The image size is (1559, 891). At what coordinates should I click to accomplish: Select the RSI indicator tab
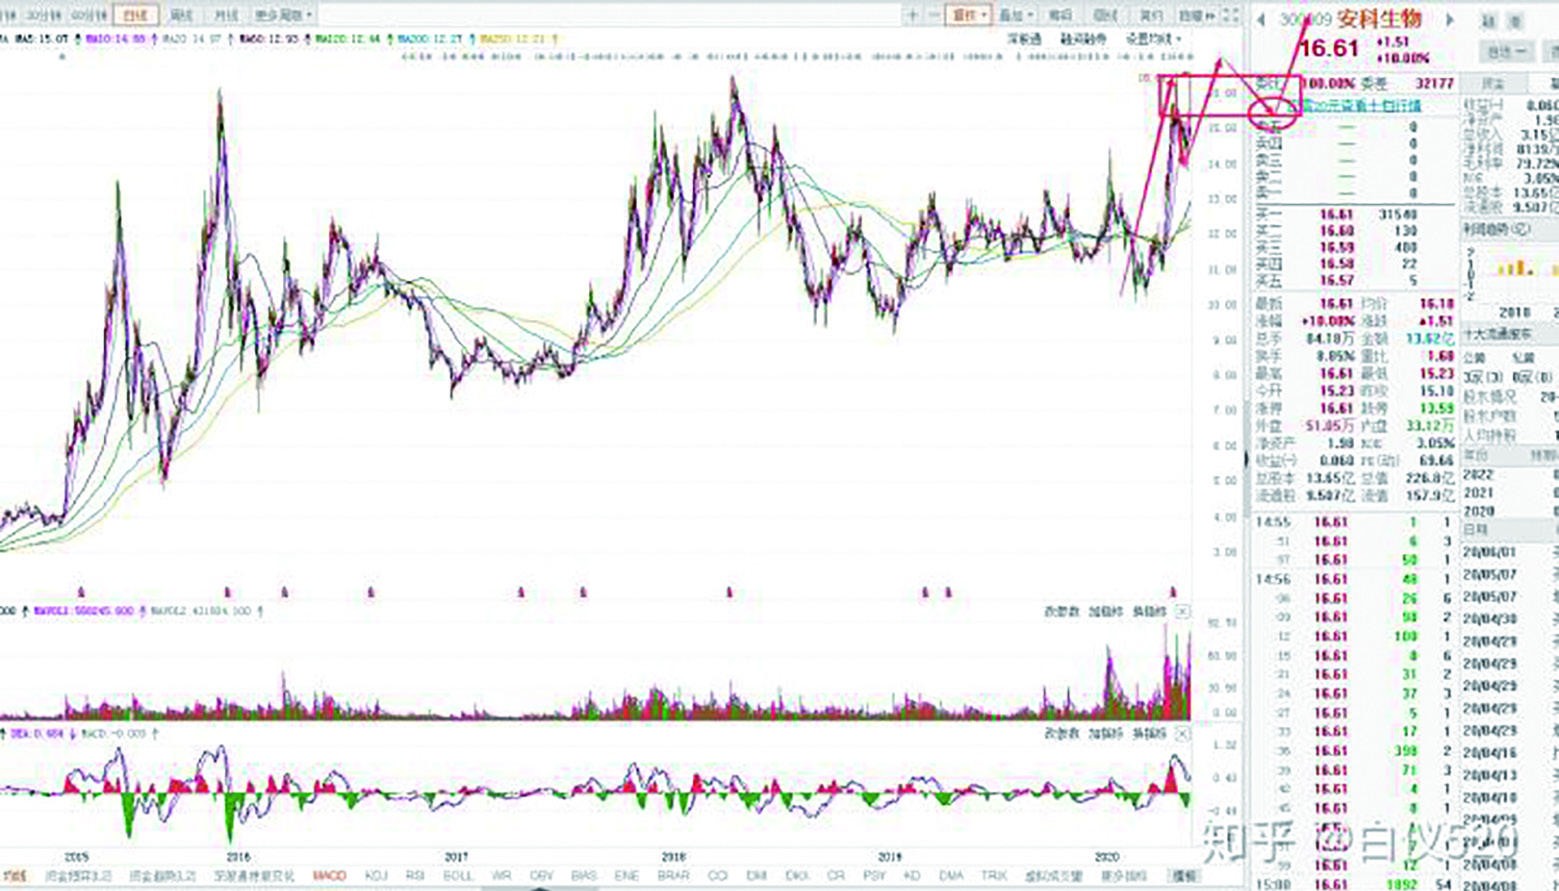[x=414, y=876]
